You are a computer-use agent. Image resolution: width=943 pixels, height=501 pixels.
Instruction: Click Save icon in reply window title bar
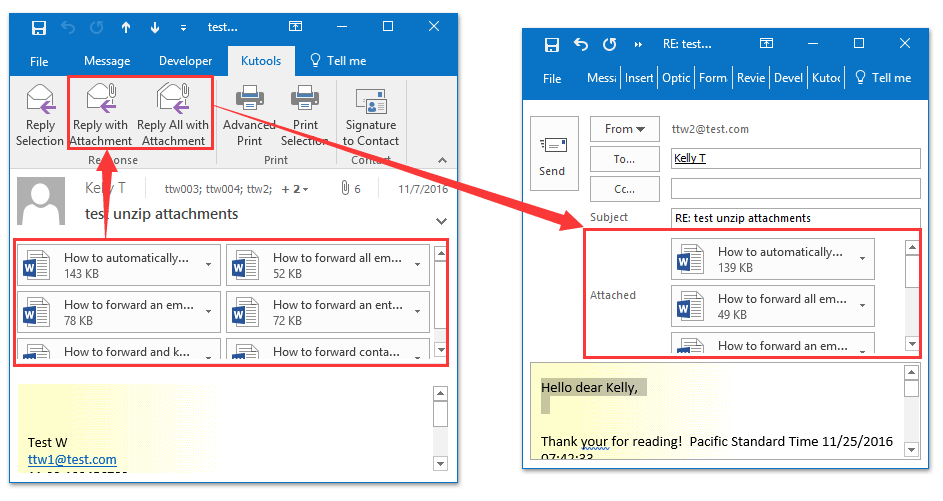tap(551, 44)
